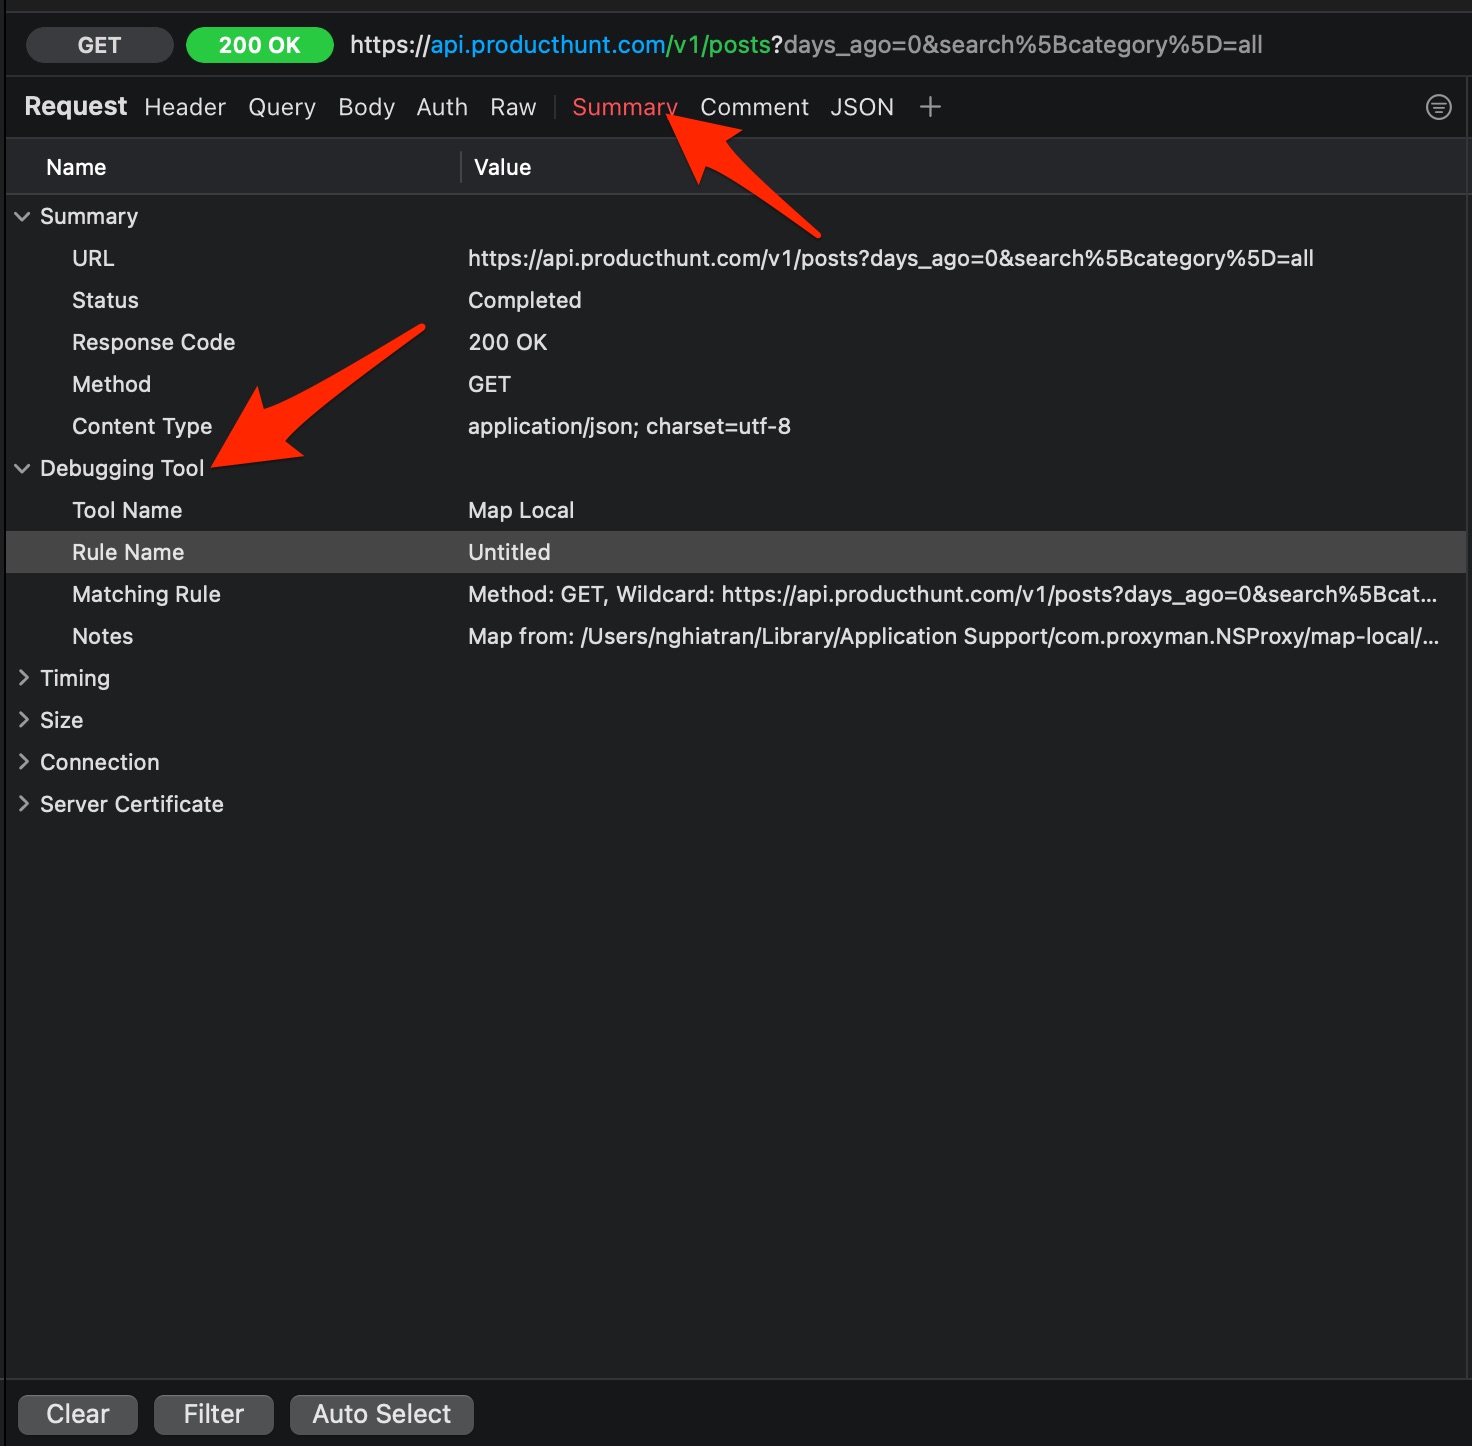Click the URL value in Summary section

pyautogui.click(x=891, y=258)
